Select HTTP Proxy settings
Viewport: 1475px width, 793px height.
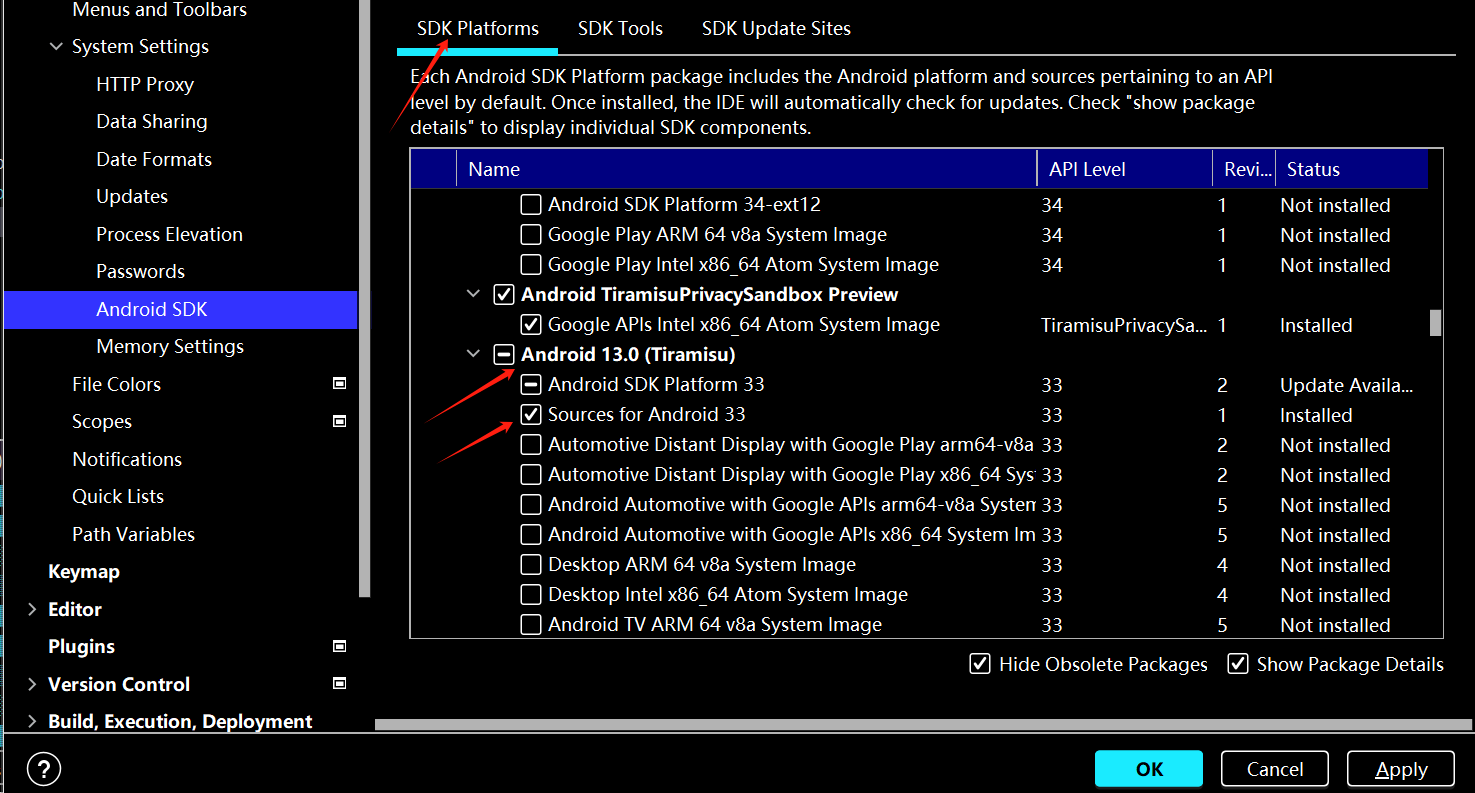click(145, 85)
